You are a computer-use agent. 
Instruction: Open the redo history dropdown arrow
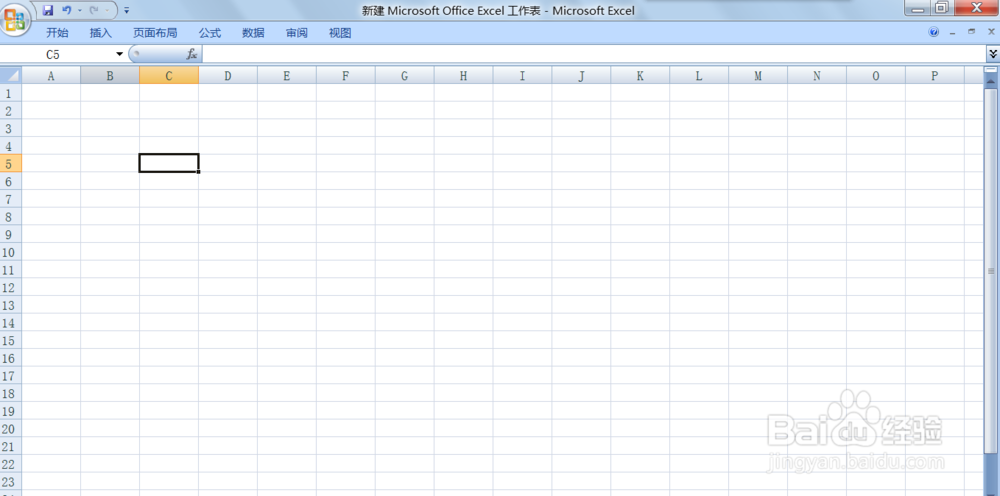coord(107,11)
